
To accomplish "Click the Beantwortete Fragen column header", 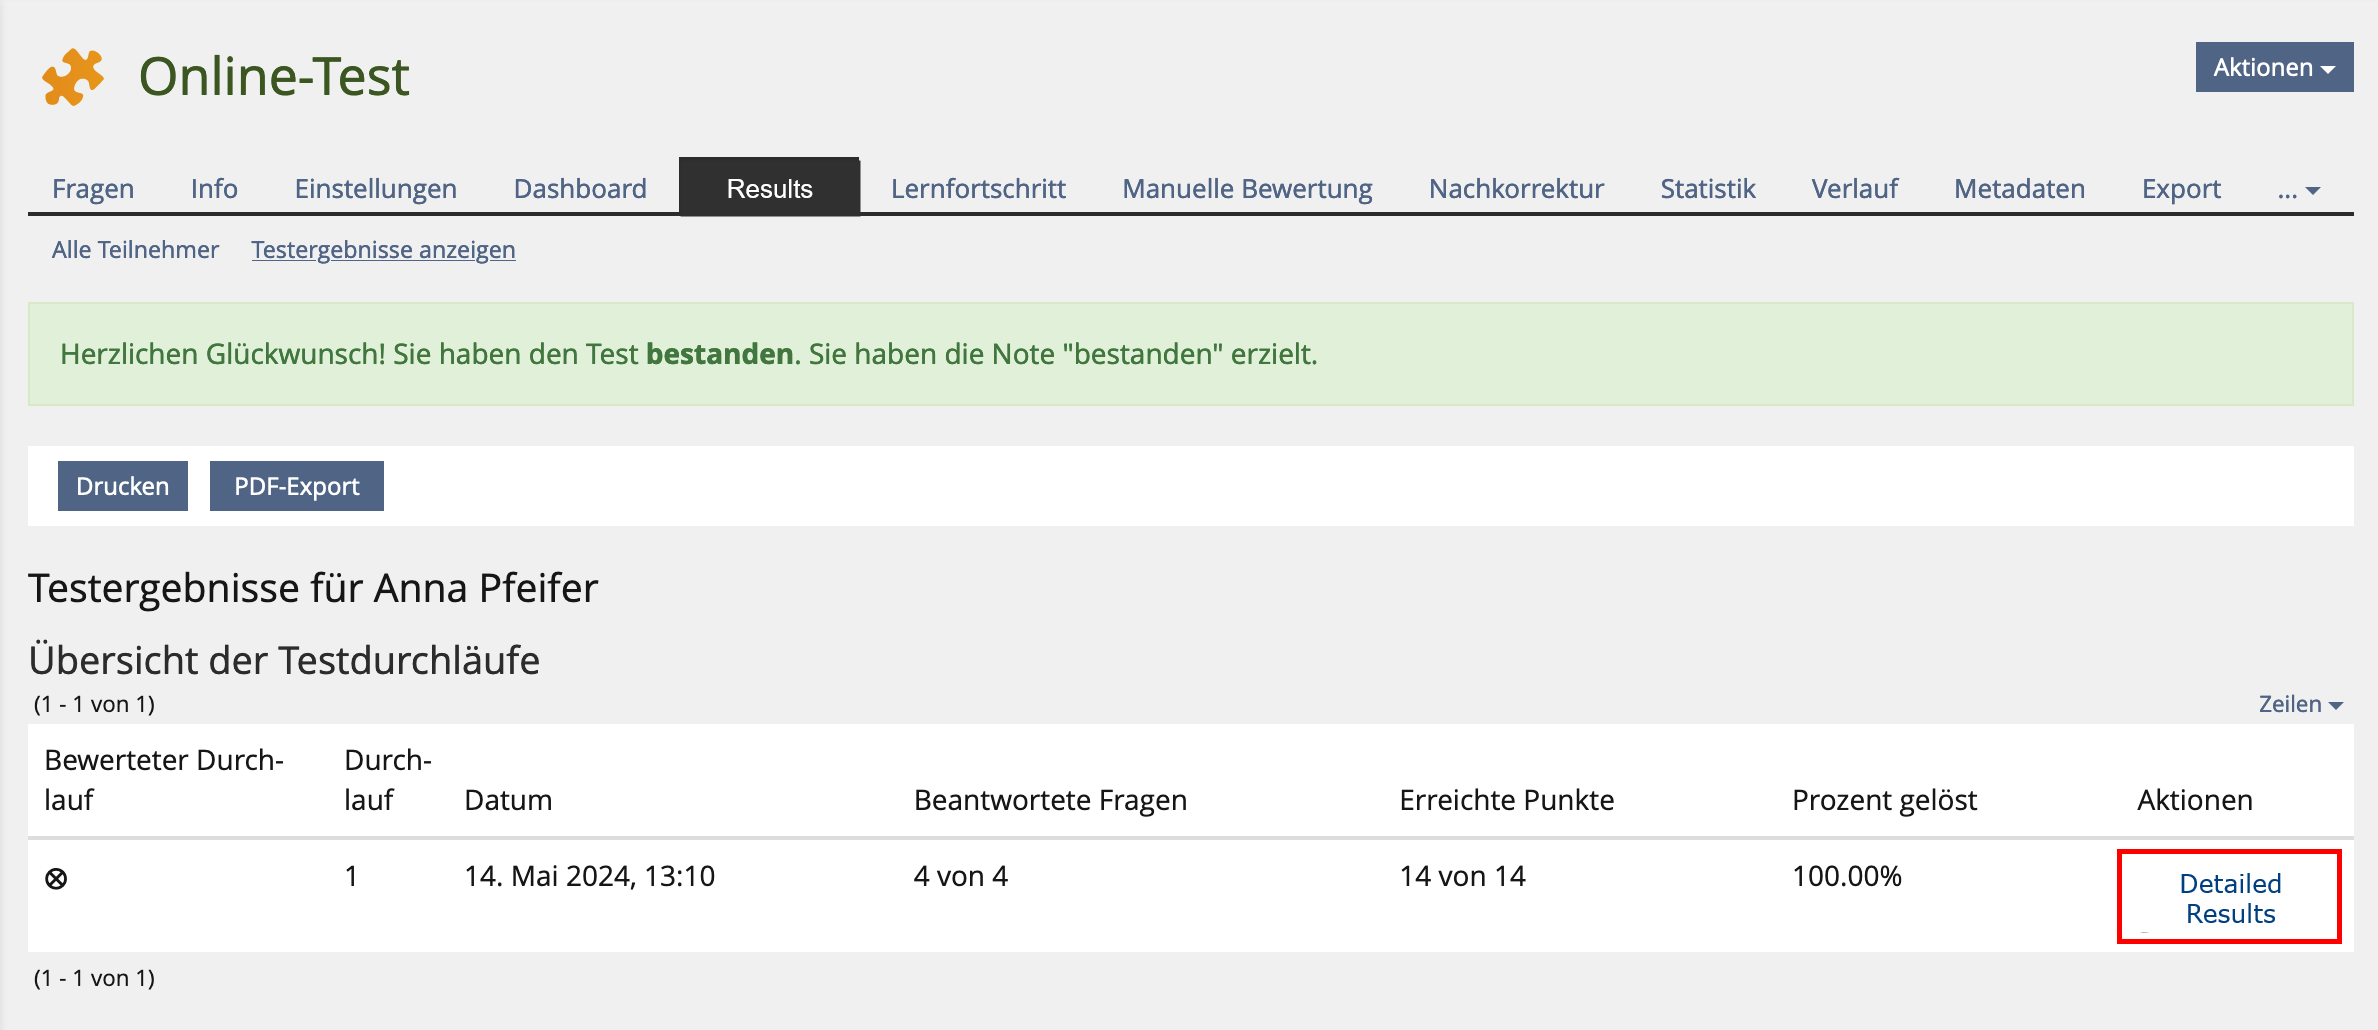I will pos(1050,800).
